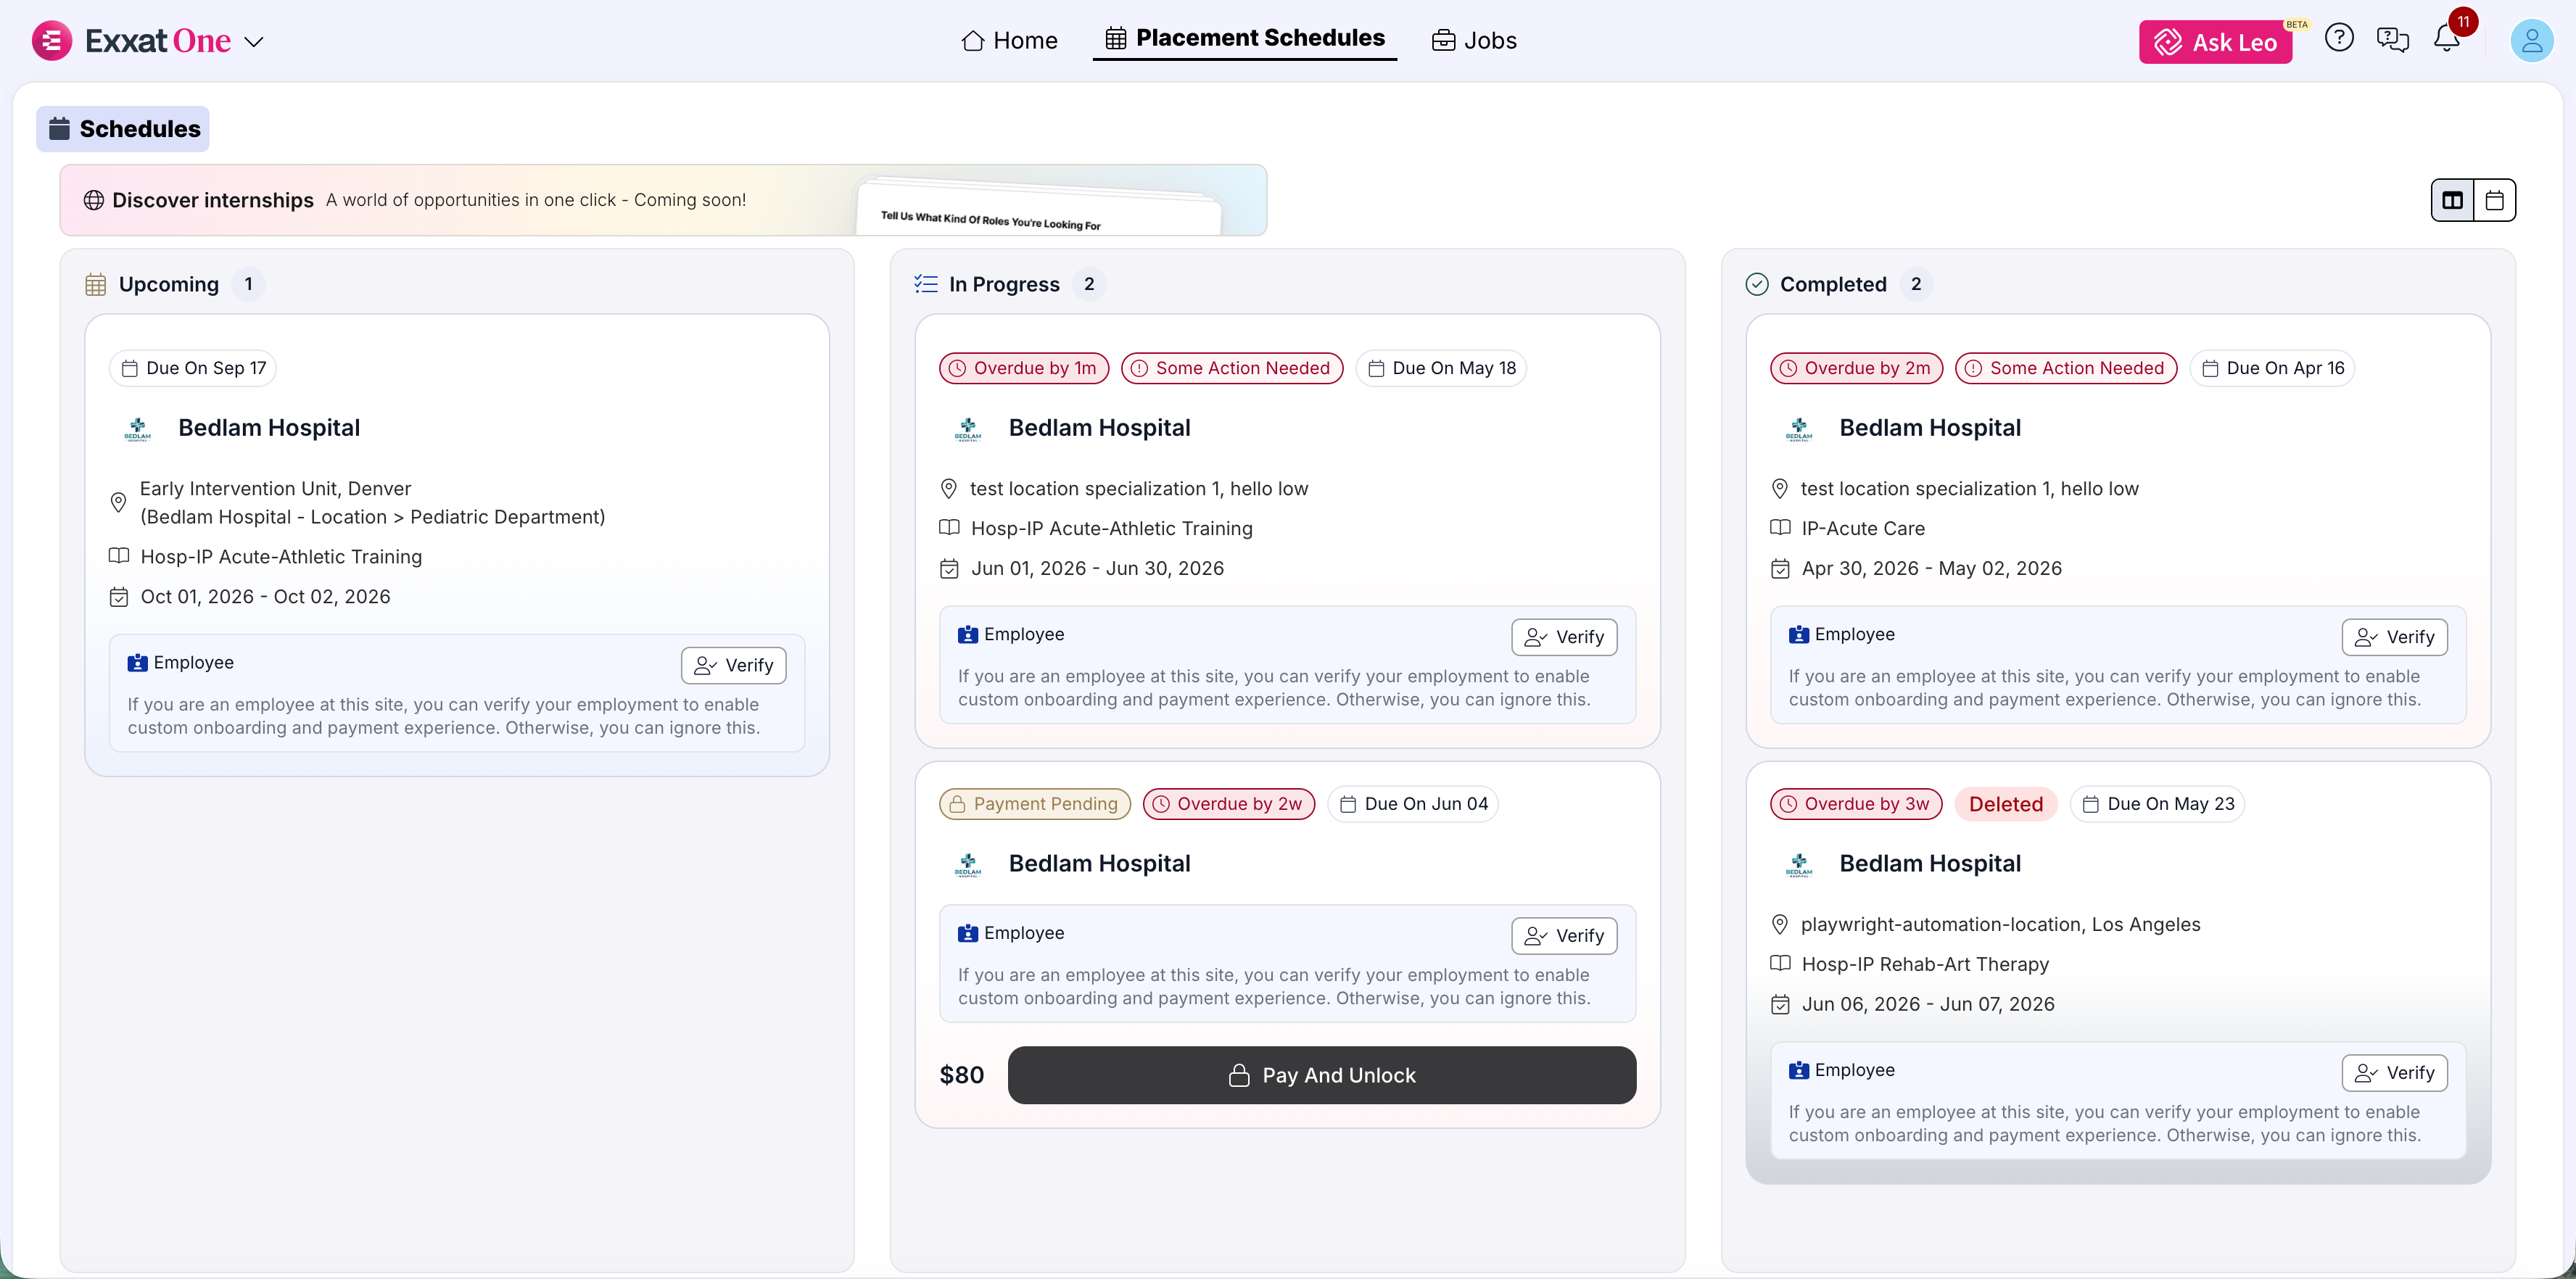
Task: Click the Completed checkmark icon
Action: (x=1757, y=284)
